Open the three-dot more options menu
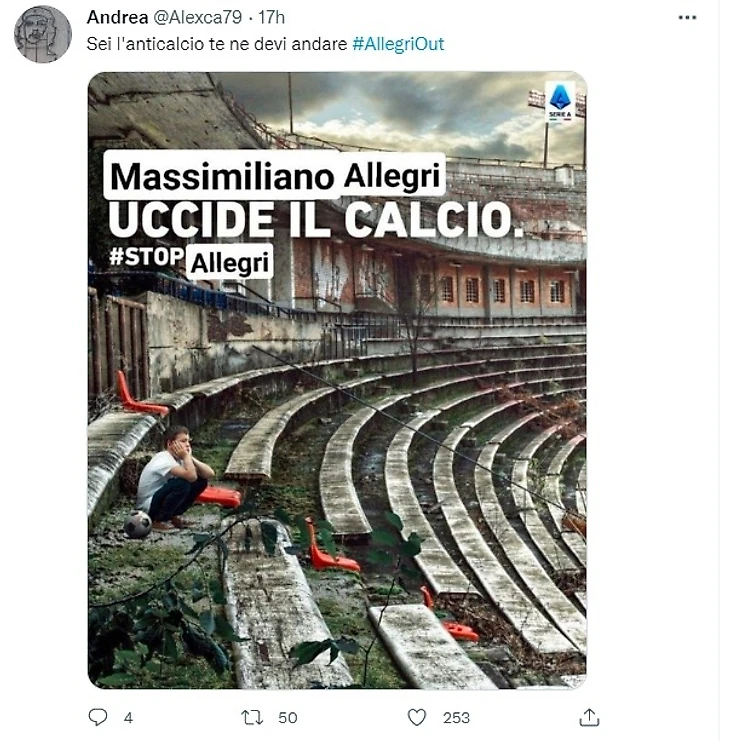 [687, 17]
